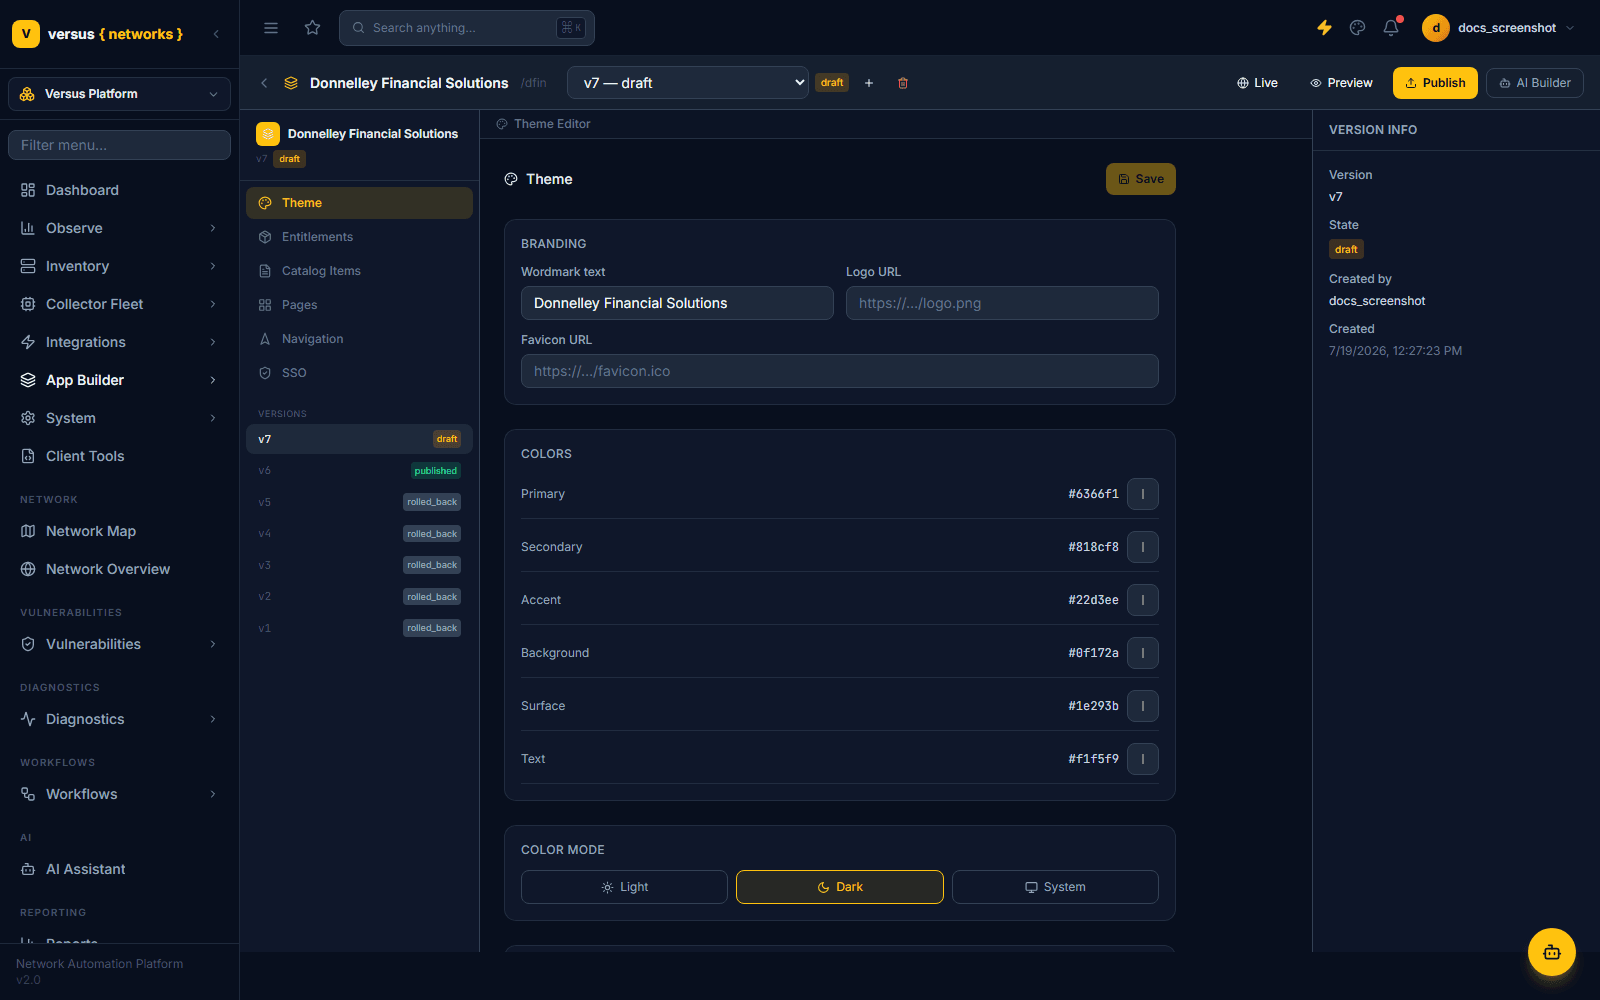Expand the Observe menu

click(119, 228)
